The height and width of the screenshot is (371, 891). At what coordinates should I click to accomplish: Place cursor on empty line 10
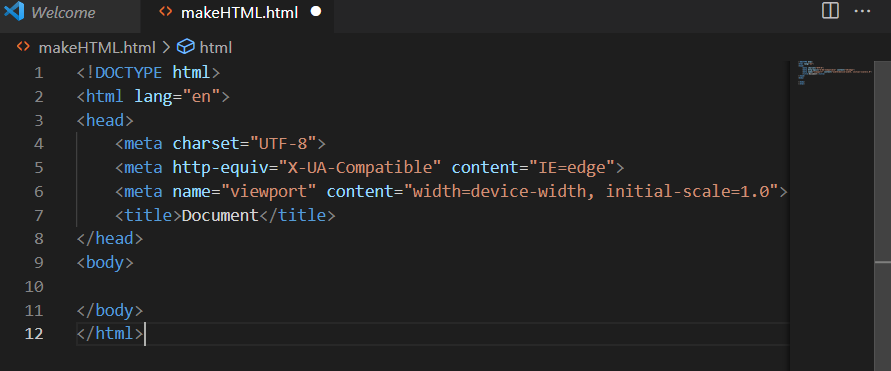coord(432,286)
